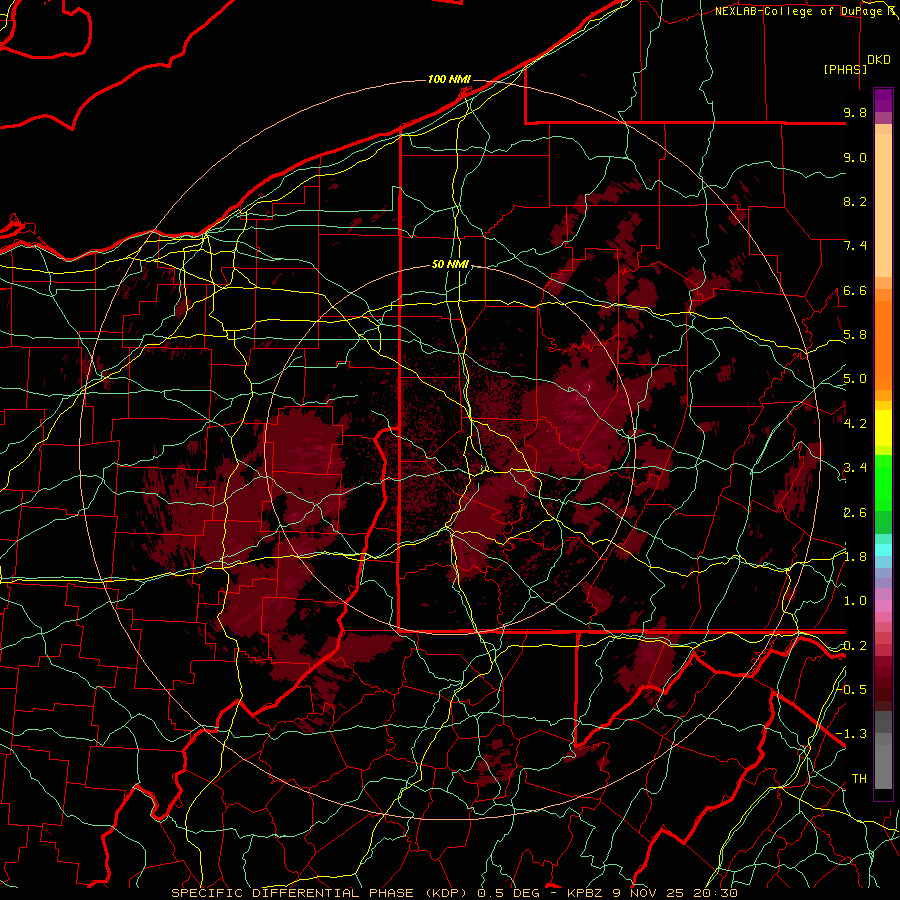Click the 8.2 scale value
Image resolution: width=900 pixels, height=900 pixels.
point(855,201)
